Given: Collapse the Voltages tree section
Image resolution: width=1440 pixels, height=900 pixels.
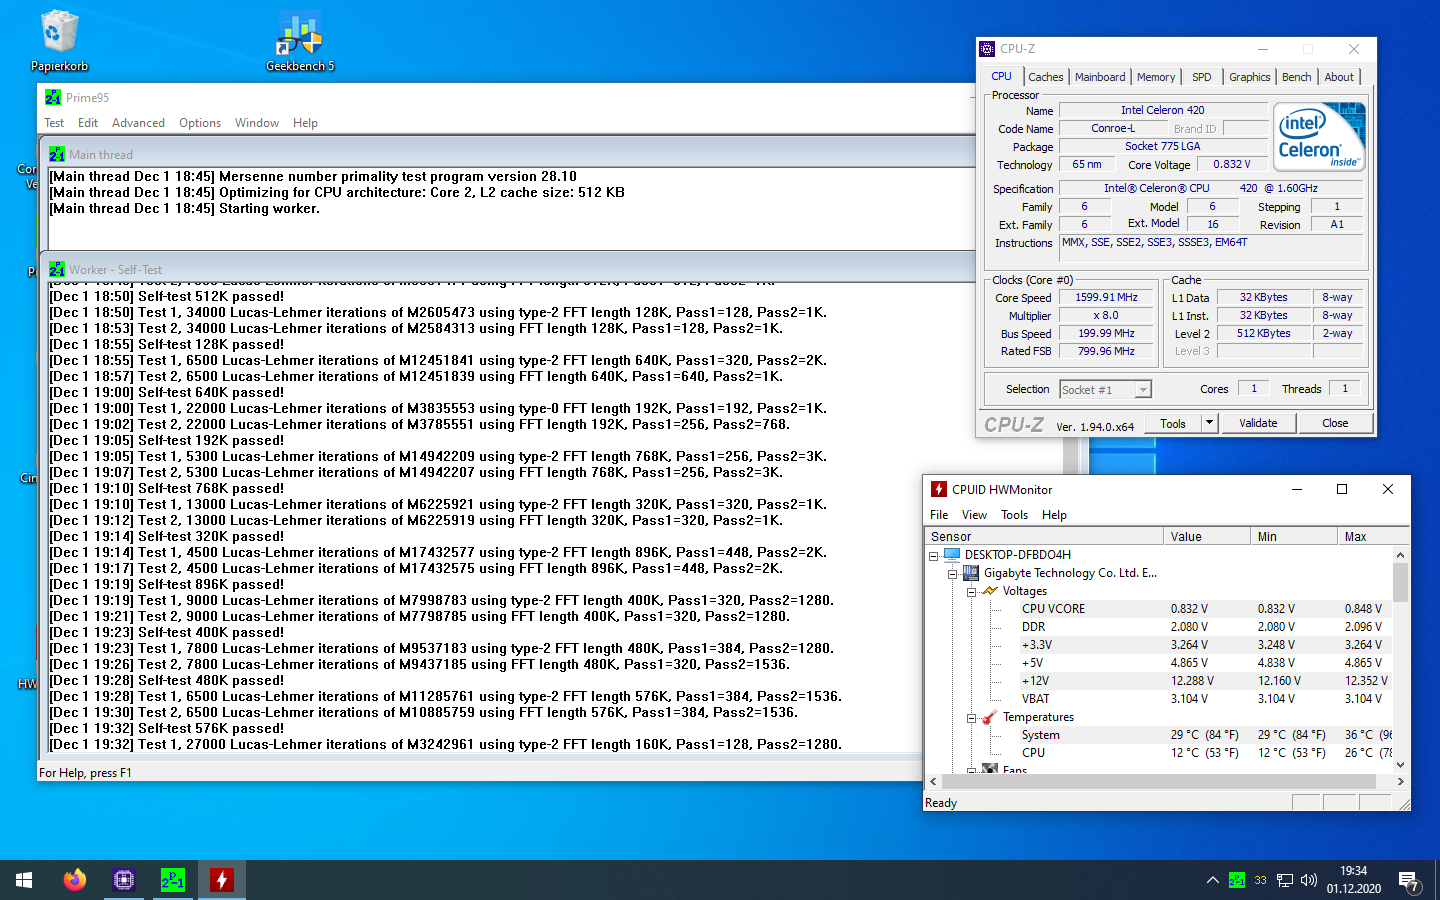Looking at the screenshot, I should click(x=970, y=590).
